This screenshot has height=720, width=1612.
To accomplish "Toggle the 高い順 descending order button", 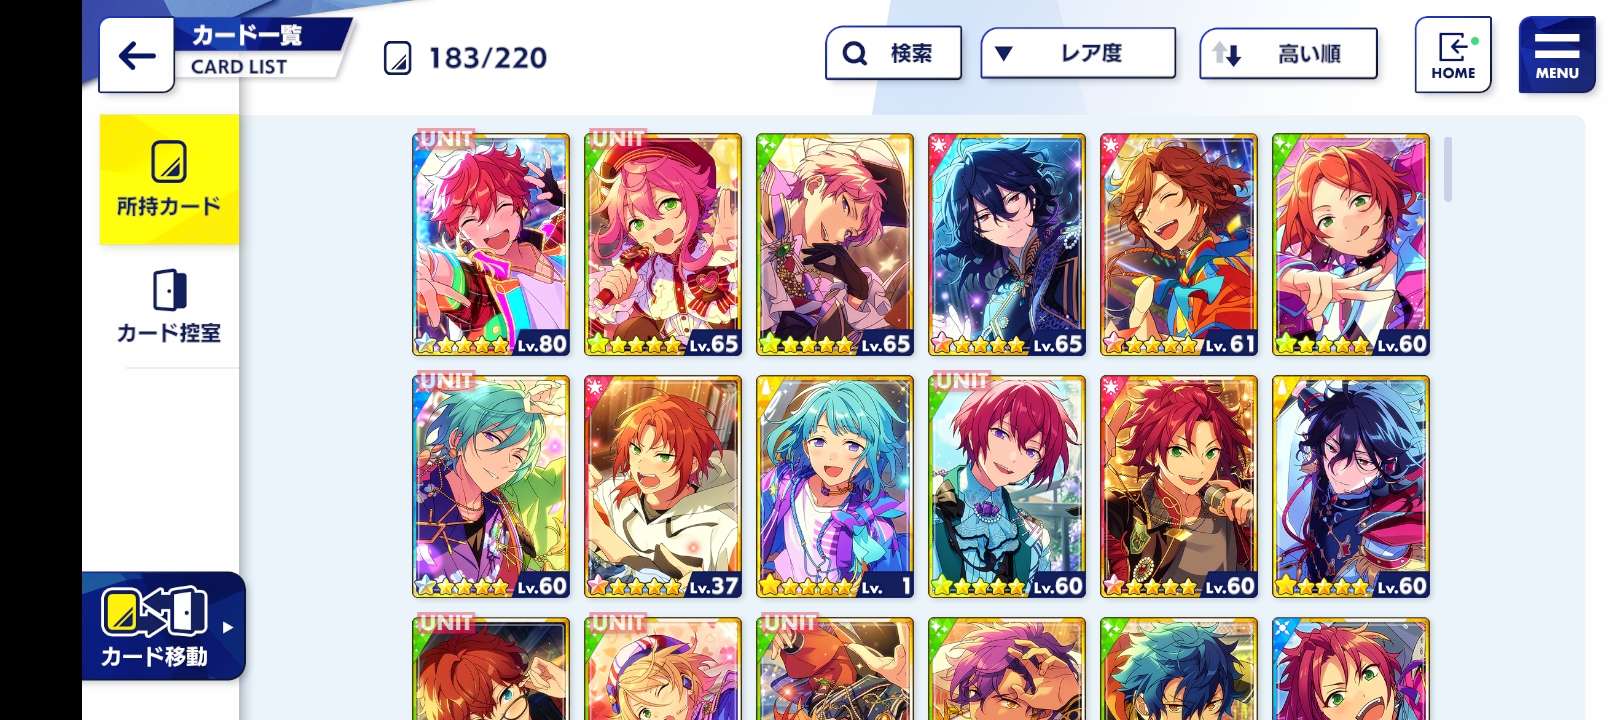I will click(1288, 54).
